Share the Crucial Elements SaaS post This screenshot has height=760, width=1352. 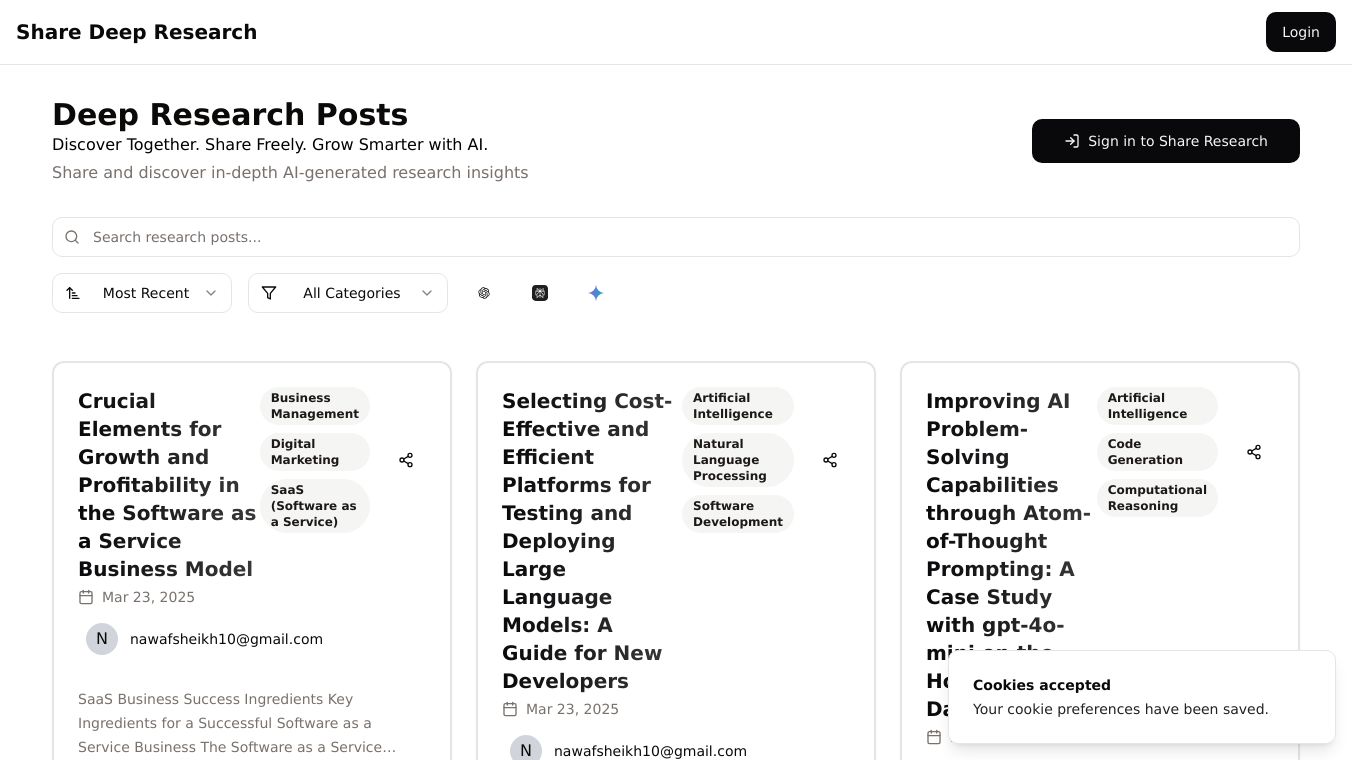pos(406,460)
